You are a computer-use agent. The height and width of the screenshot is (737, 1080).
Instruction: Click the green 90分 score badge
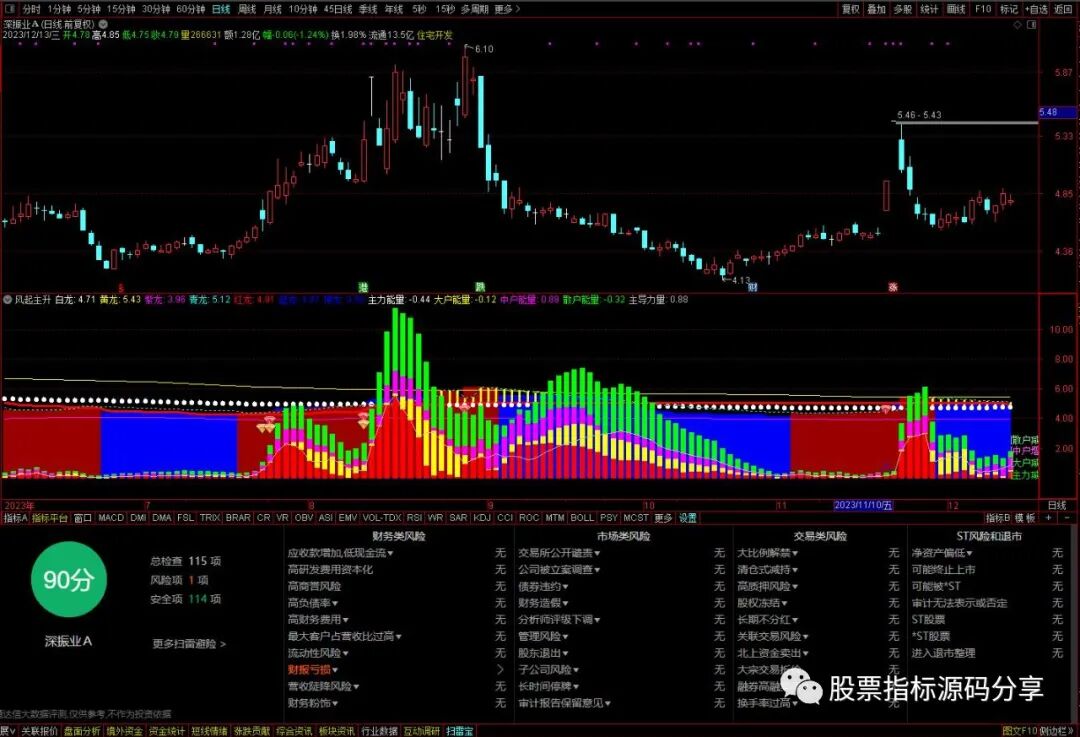(x=68, y=579)
